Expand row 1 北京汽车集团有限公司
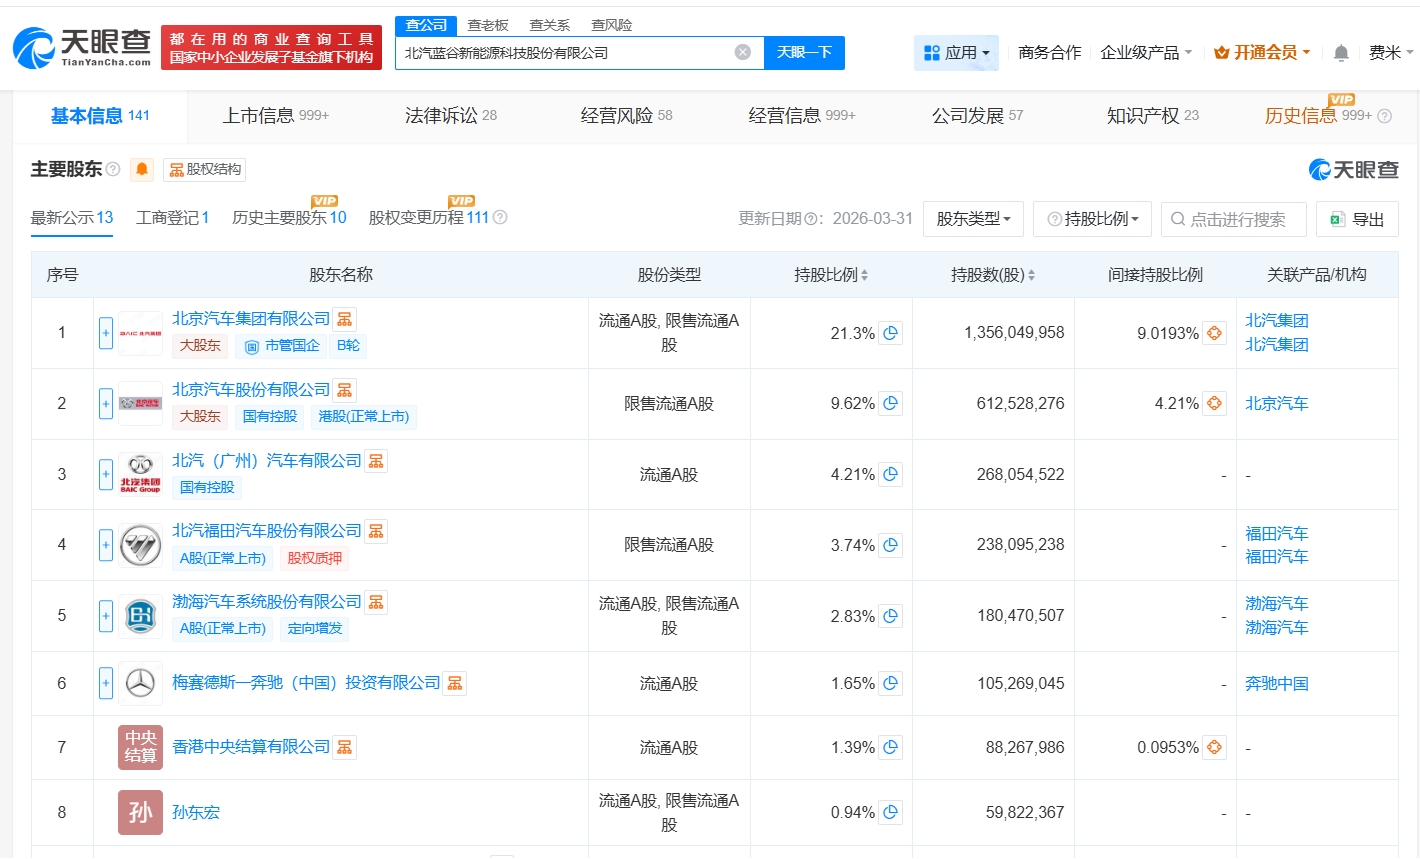Viewport: 1420px width, 859px height. point(106,333)
